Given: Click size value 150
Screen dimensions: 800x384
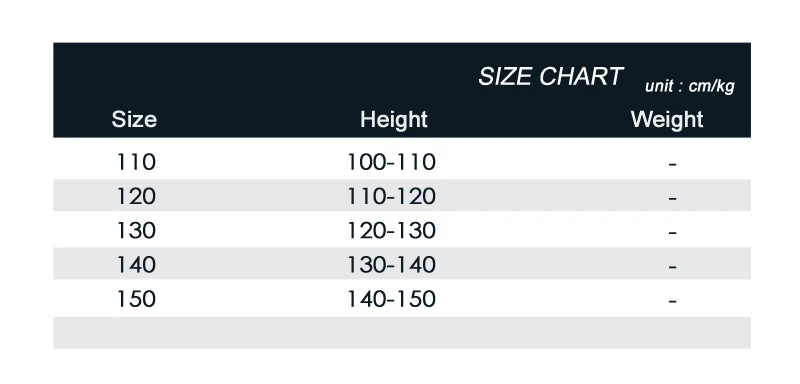Looking at the screenshot, I should (136, 299).
